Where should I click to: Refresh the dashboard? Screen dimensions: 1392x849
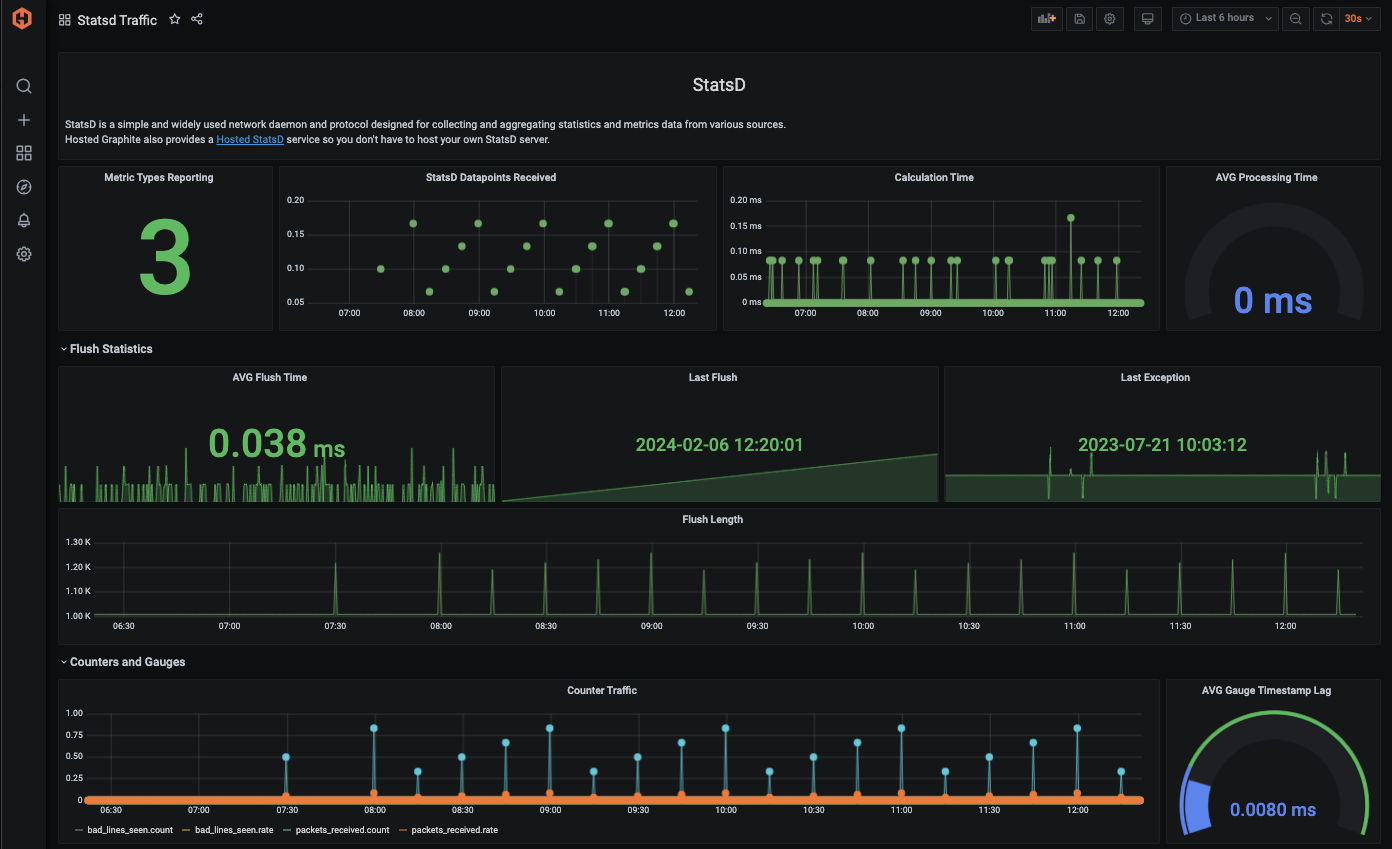pyautogui.click(x=1326, y=18)
